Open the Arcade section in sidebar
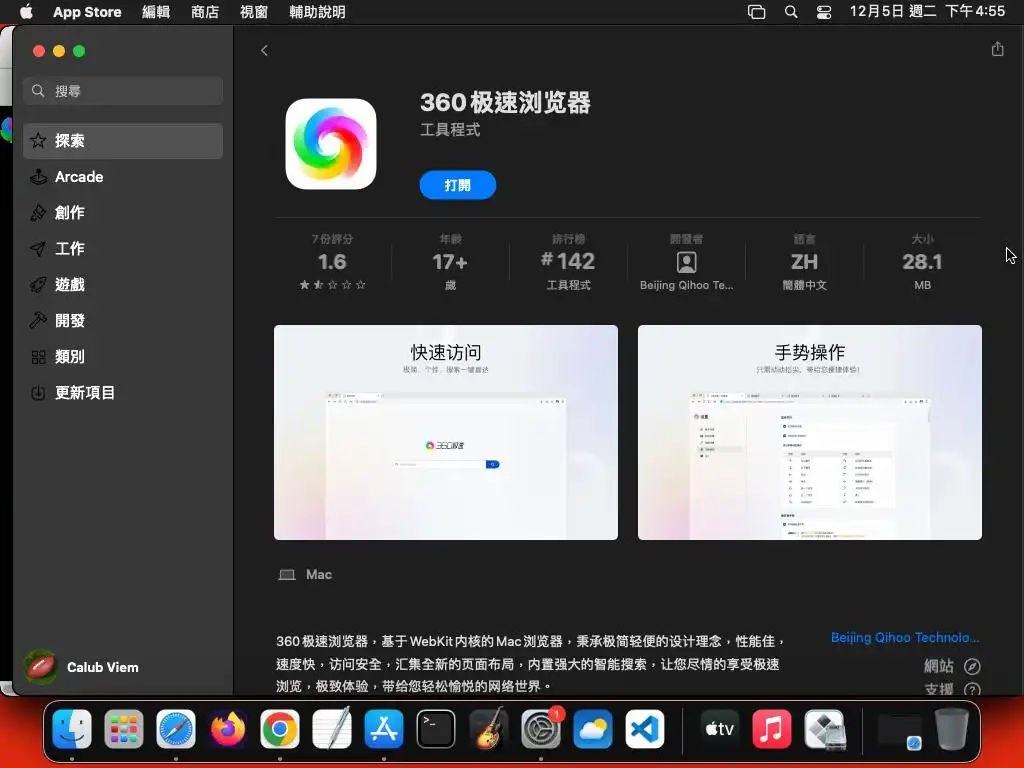1024x768 pixels. [123, 176]
